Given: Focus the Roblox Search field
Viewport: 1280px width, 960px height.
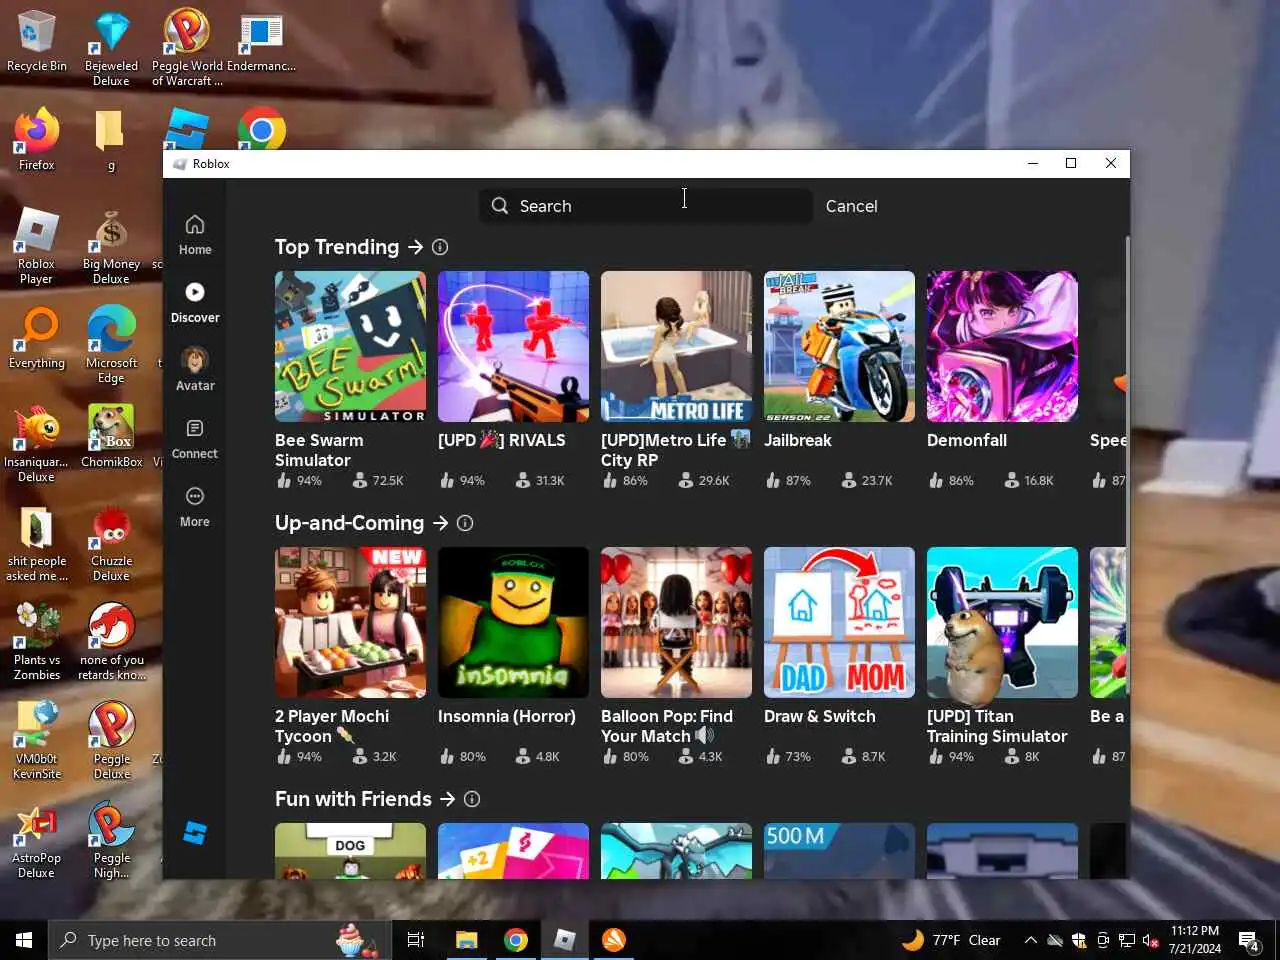Looking at the screenshot, I should [x=646, y=205].
